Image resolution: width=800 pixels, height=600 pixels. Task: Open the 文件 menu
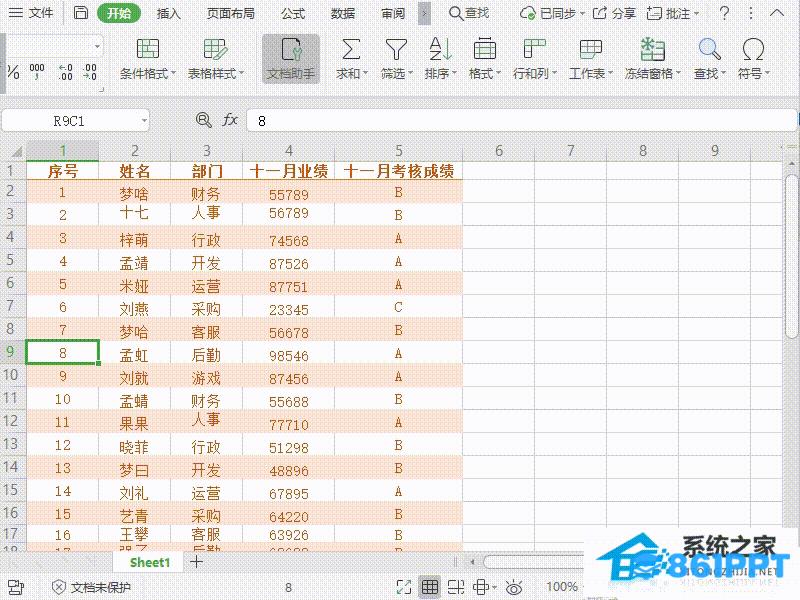[31, 13]
